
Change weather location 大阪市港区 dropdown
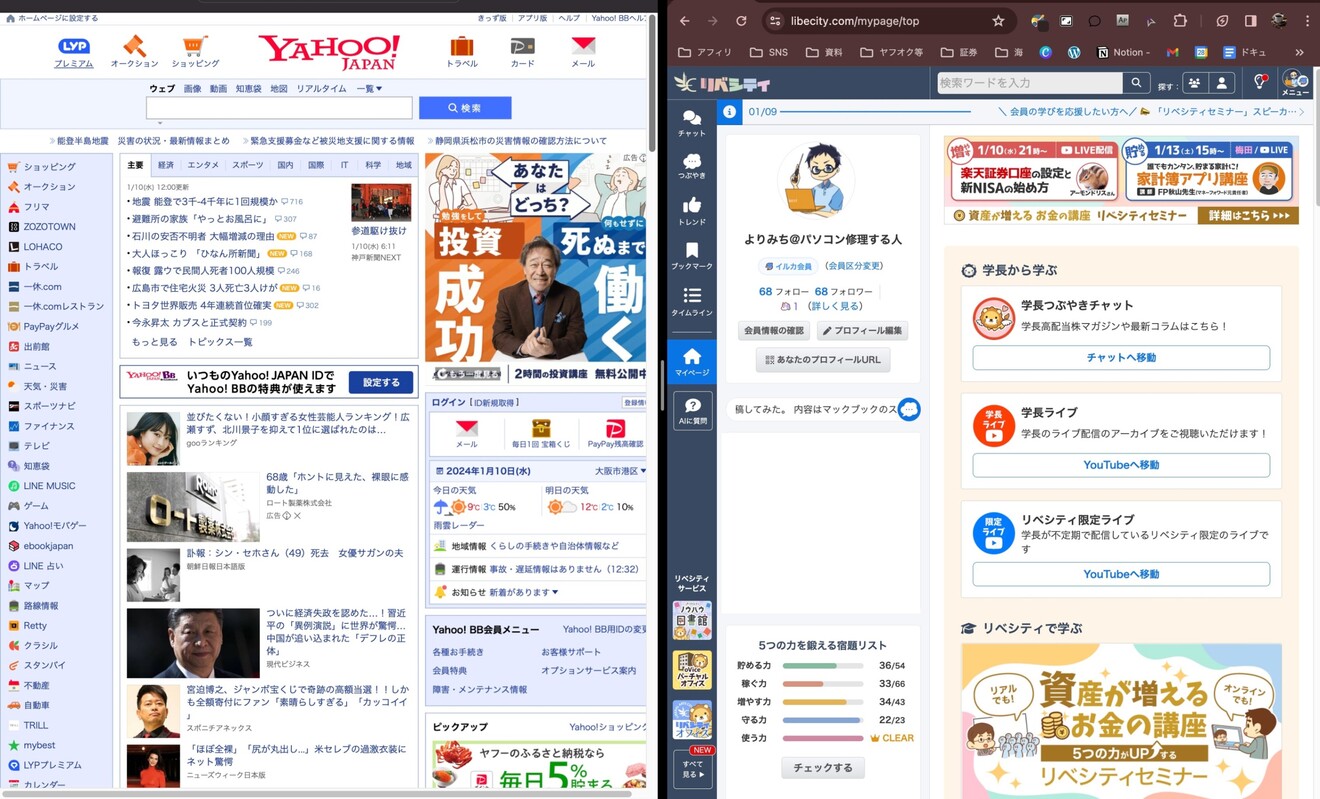coord(622,470)
